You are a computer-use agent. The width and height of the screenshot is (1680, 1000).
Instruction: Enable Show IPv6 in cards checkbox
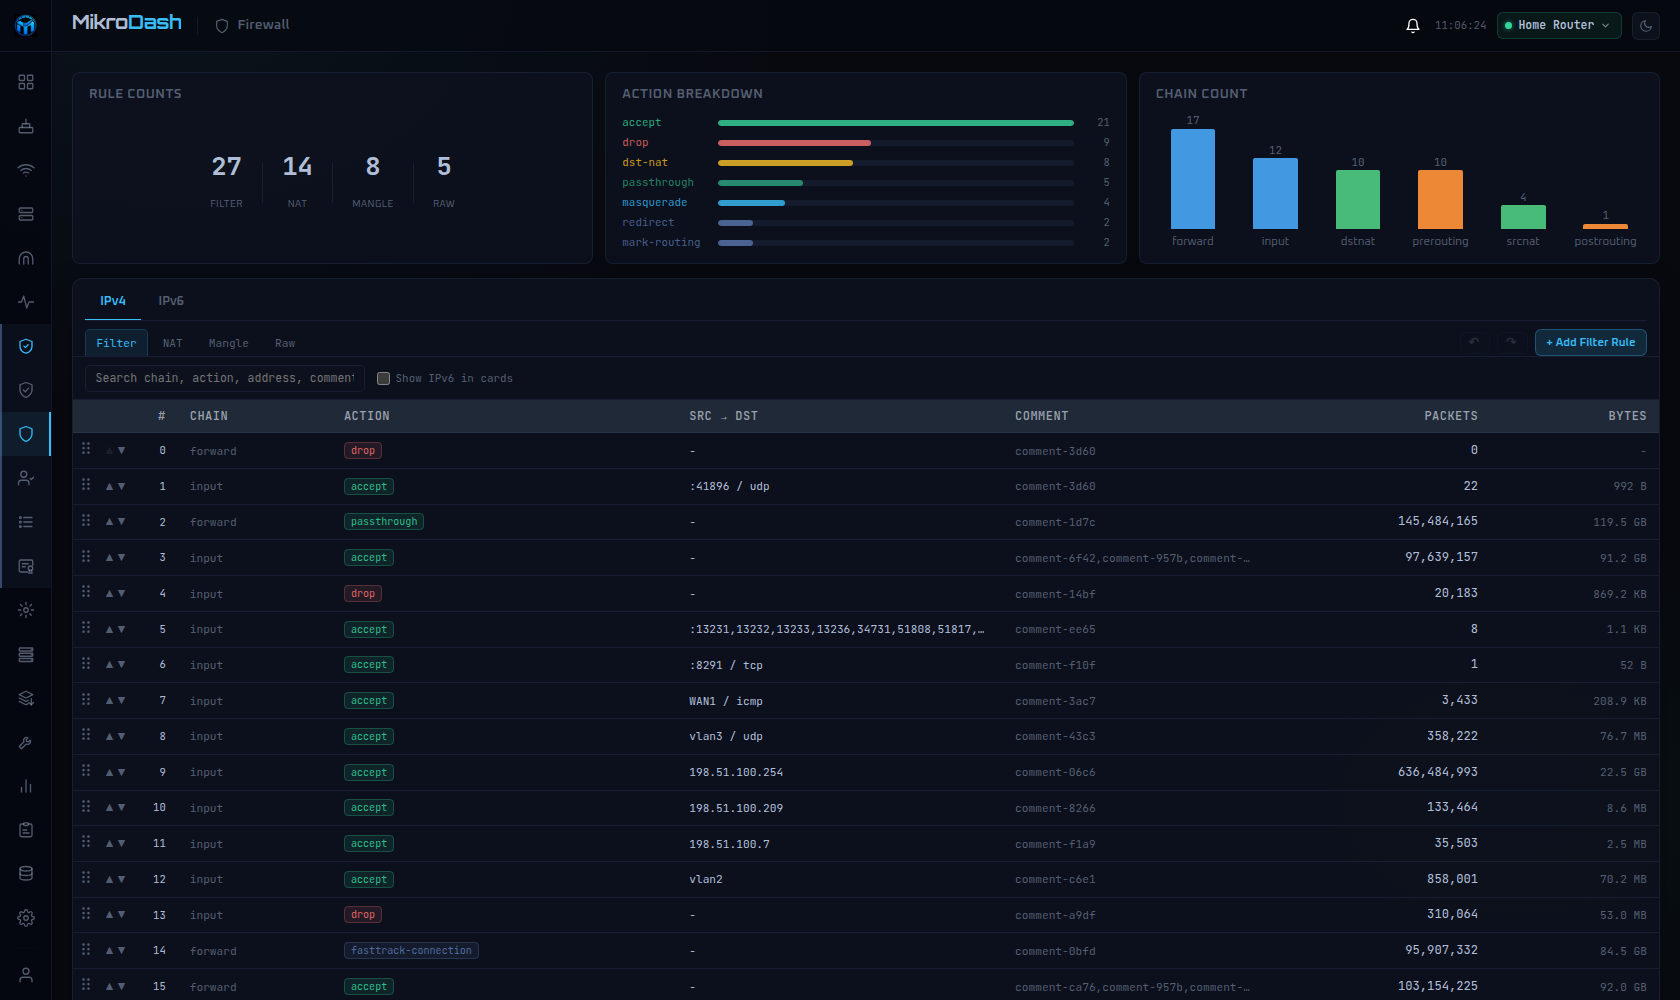[383, 378]
